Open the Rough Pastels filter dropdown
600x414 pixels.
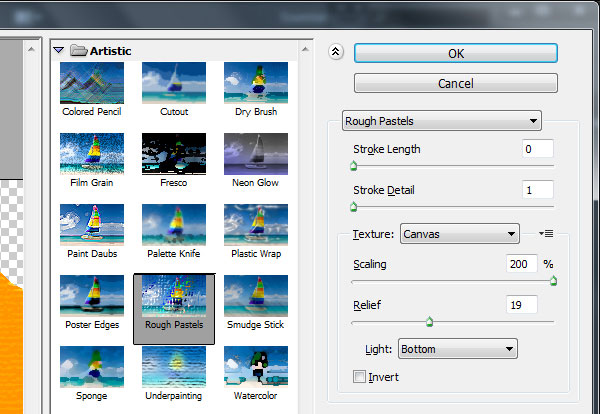(442, 121)
